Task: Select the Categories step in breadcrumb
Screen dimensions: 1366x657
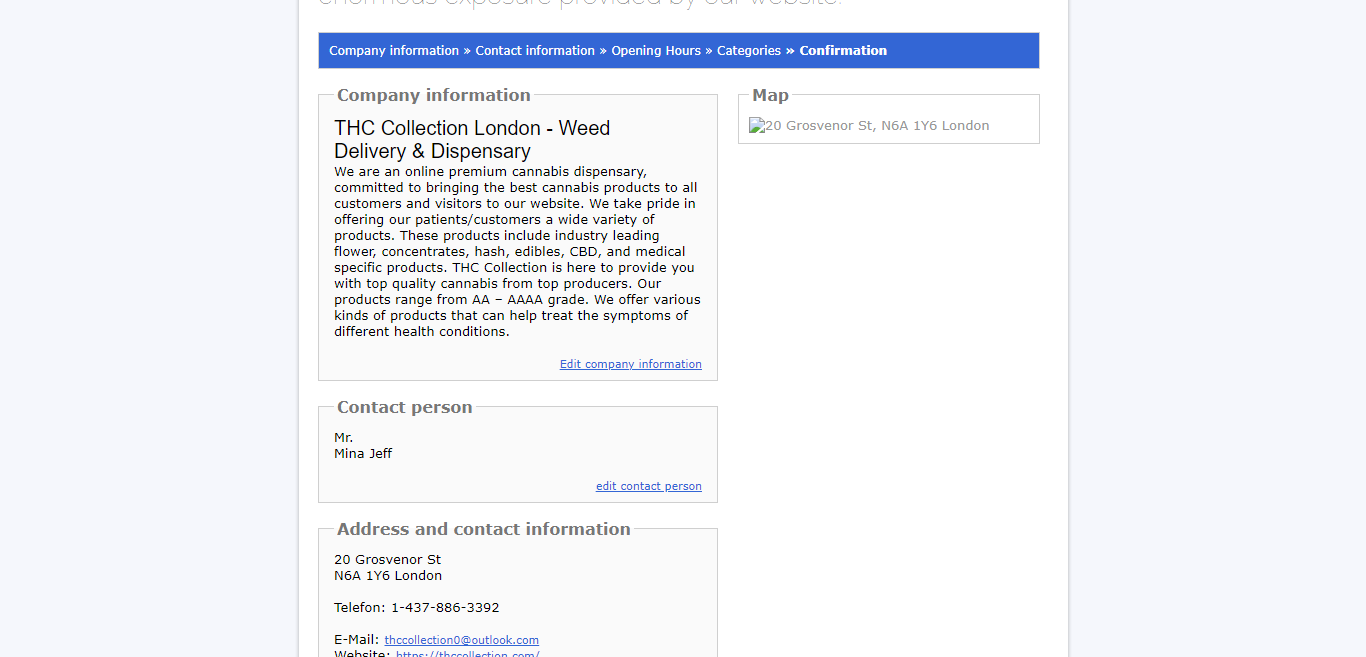Action: point(749,51)
